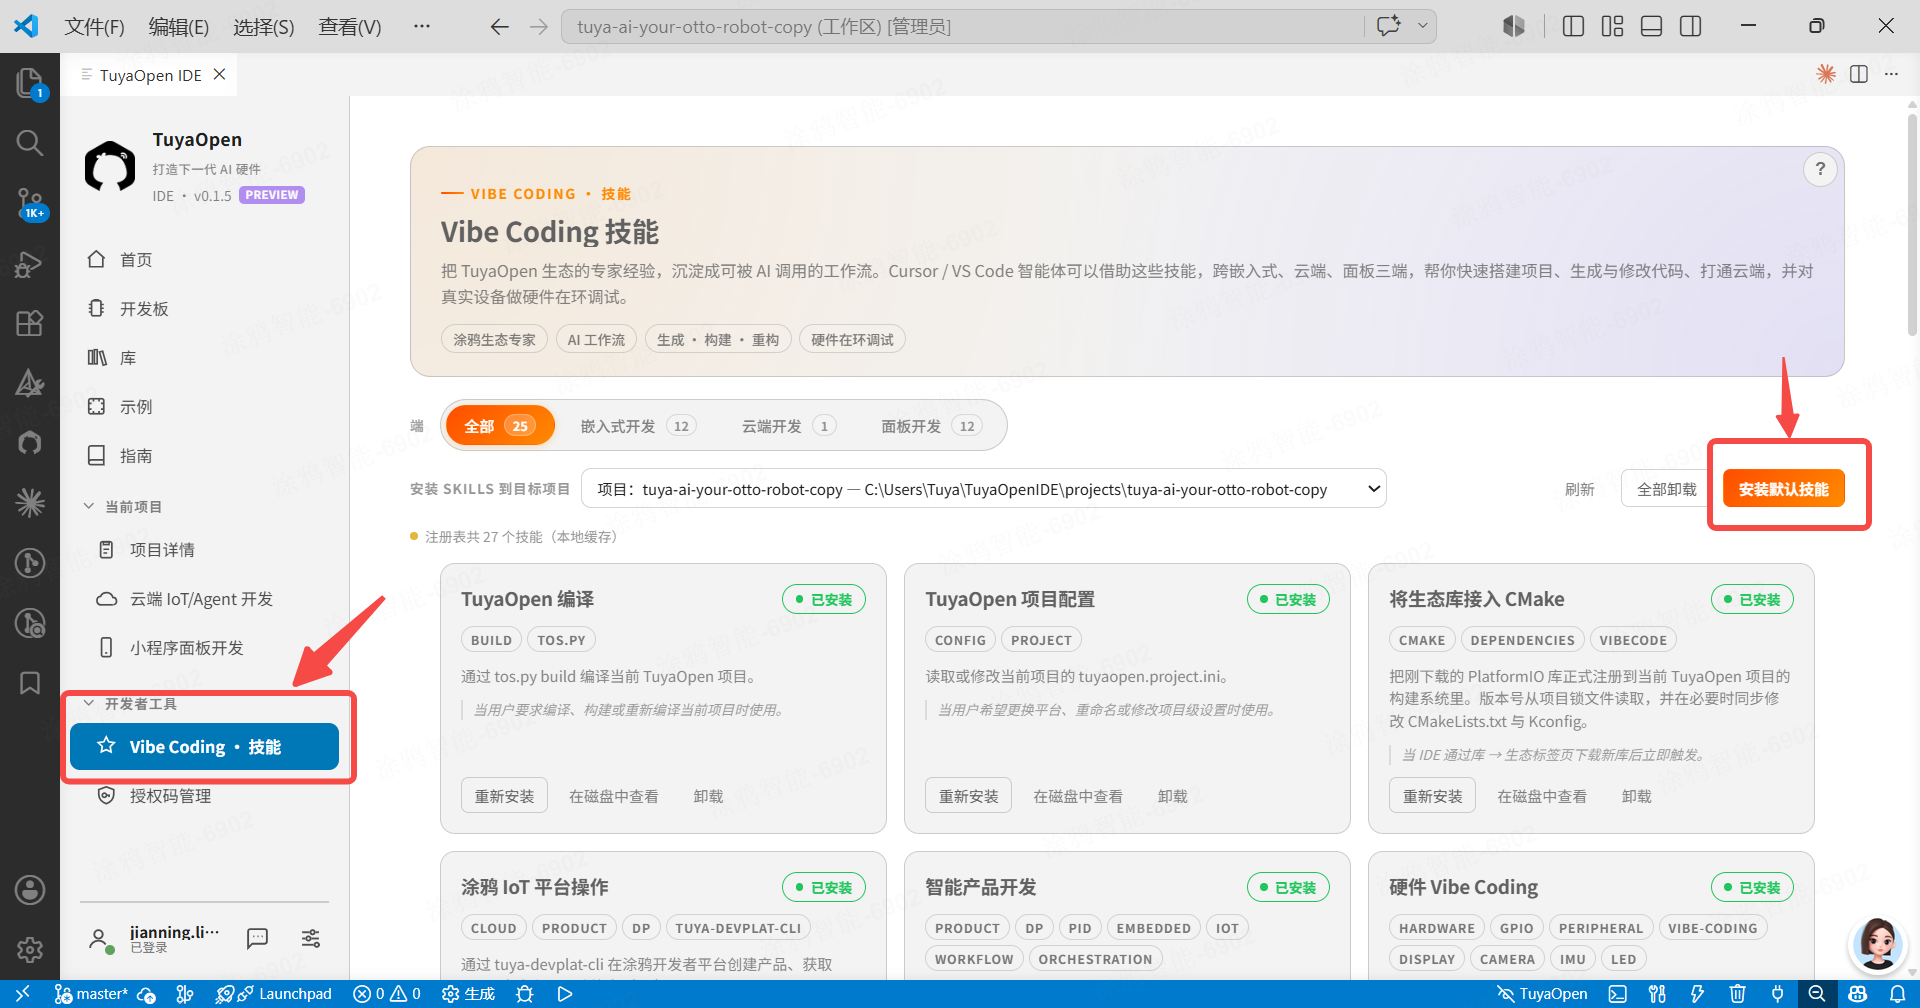This screenshot has width=1920, height=1008.
Task: Open the feedback chat icon beside user name
Action: [257, 937]
